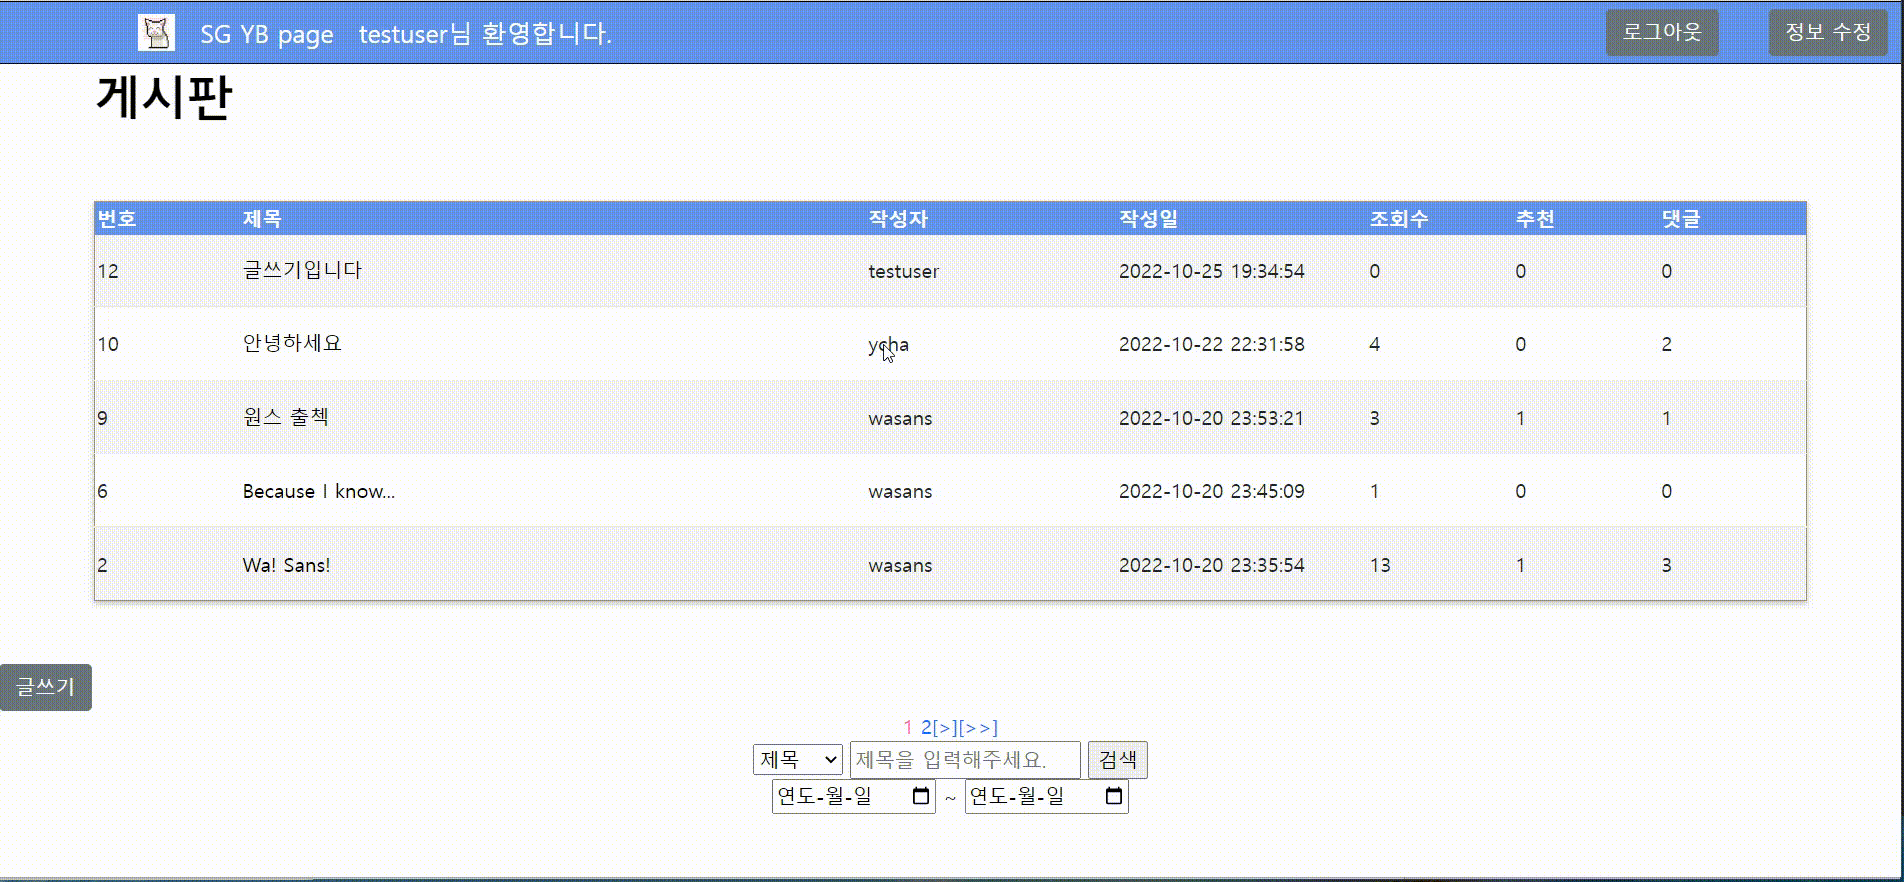Click the [>>] last page link
The height and width of the screenshot is (882, 1904).
tap(978, 727)
